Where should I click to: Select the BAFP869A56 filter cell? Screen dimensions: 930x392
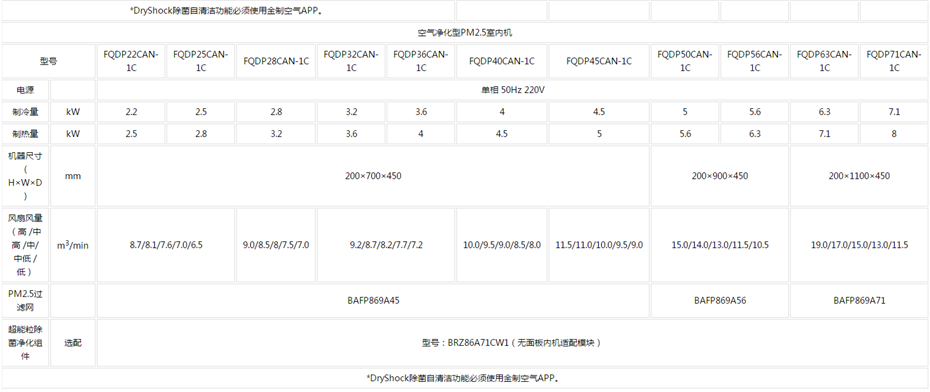point(719,301)
